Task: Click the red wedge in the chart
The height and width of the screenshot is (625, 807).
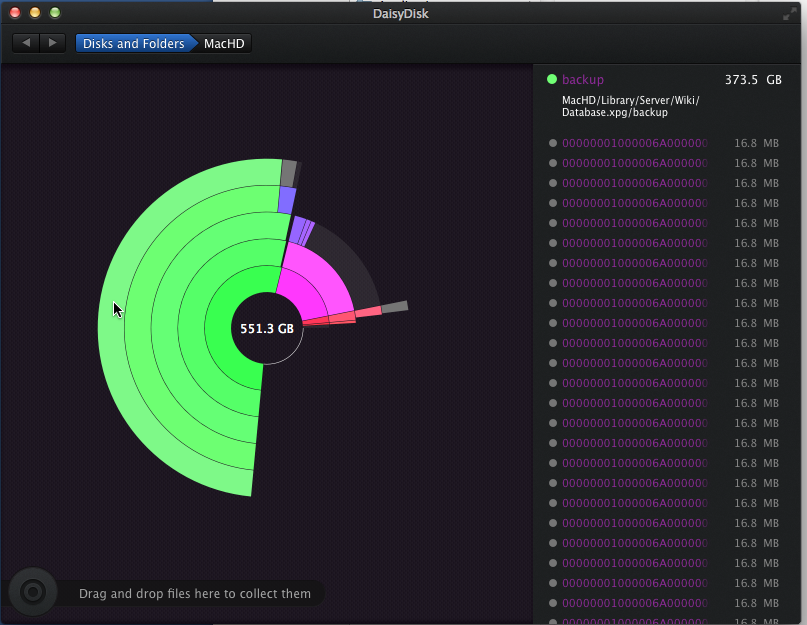Action: pos(342,317)
